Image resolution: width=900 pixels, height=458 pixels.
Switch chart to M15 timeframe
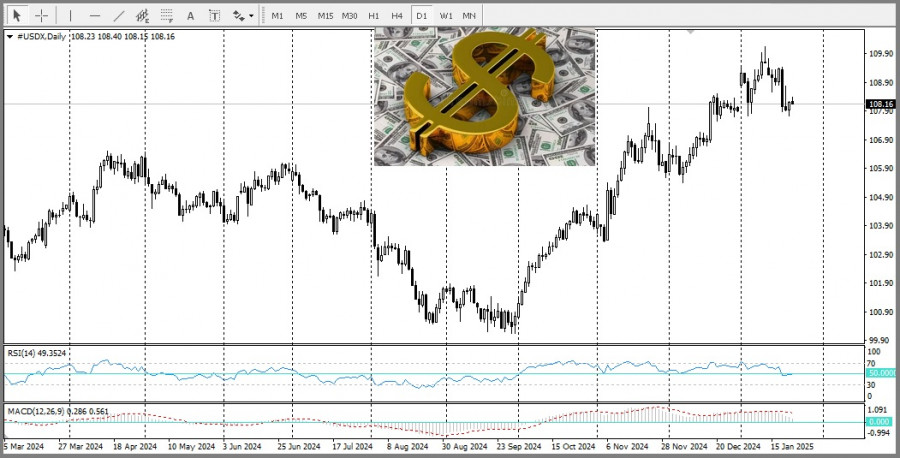[325, 16]
